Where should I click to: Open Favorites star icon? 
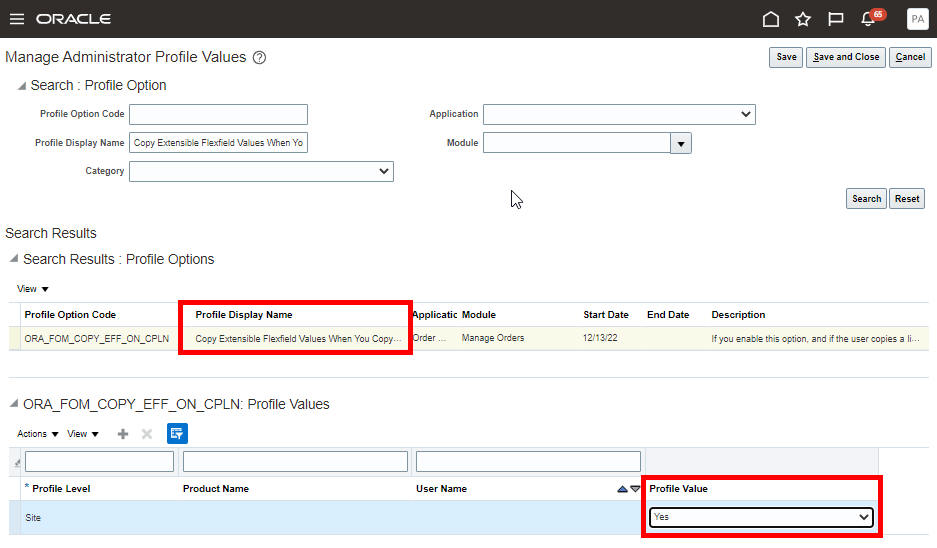[x=803, y=19]
